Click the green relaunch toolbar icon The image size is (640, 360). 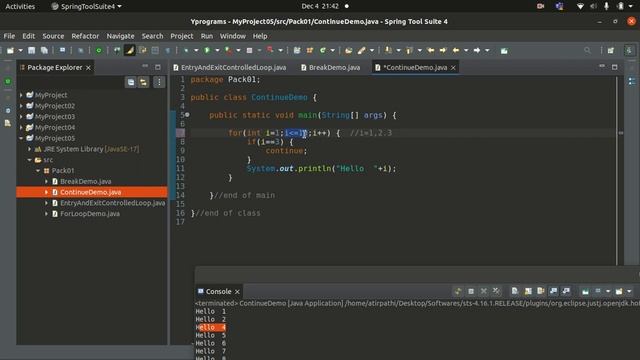click(98, 50)
